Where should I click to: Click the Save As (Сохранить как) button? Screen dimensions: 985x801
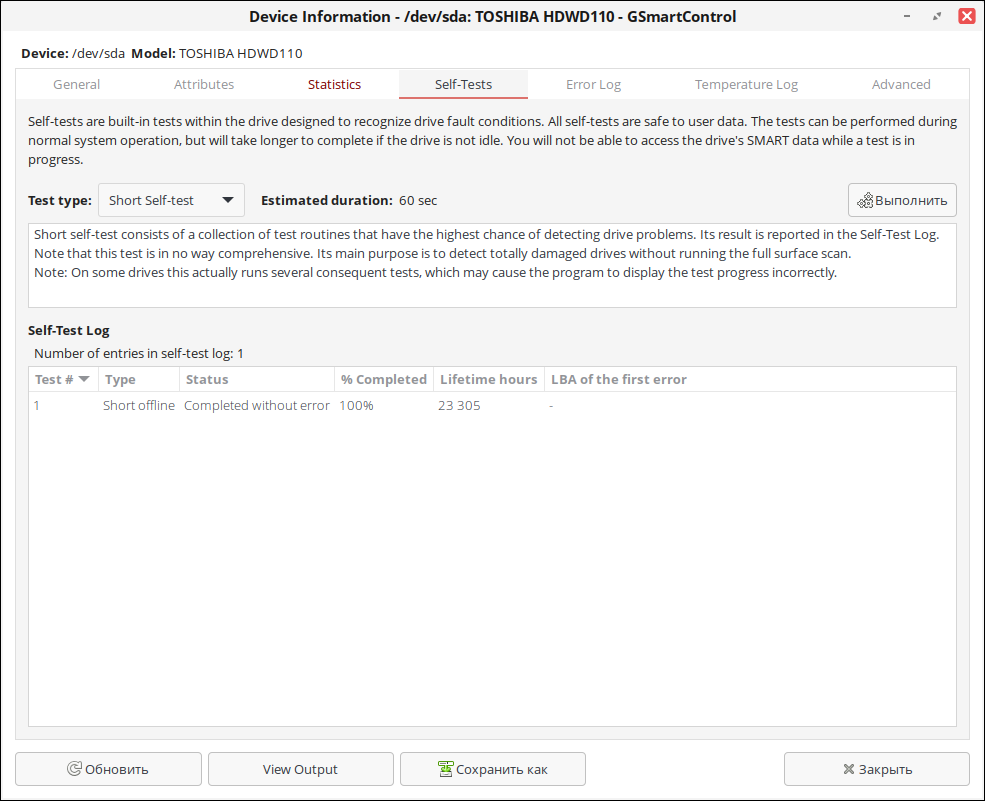point(493,769)
